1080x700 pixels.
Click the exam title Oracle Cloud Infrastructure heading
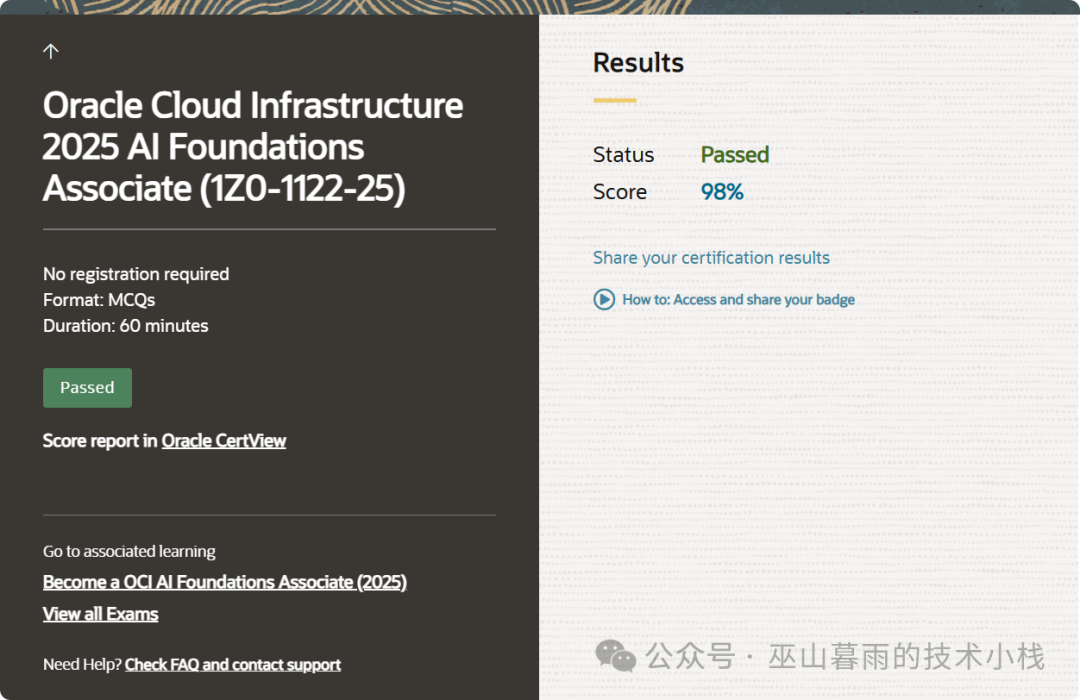pyautogui.click(x=253, y=147)
